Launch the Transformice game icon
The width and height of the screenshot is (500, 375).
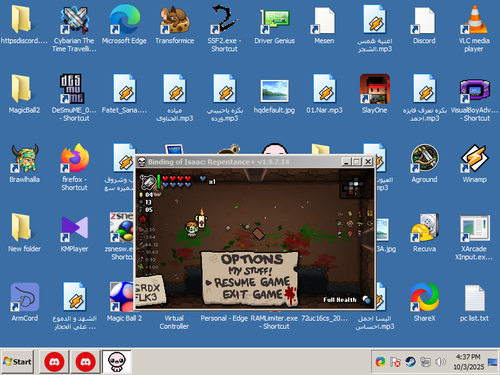(x=175, y=21)
